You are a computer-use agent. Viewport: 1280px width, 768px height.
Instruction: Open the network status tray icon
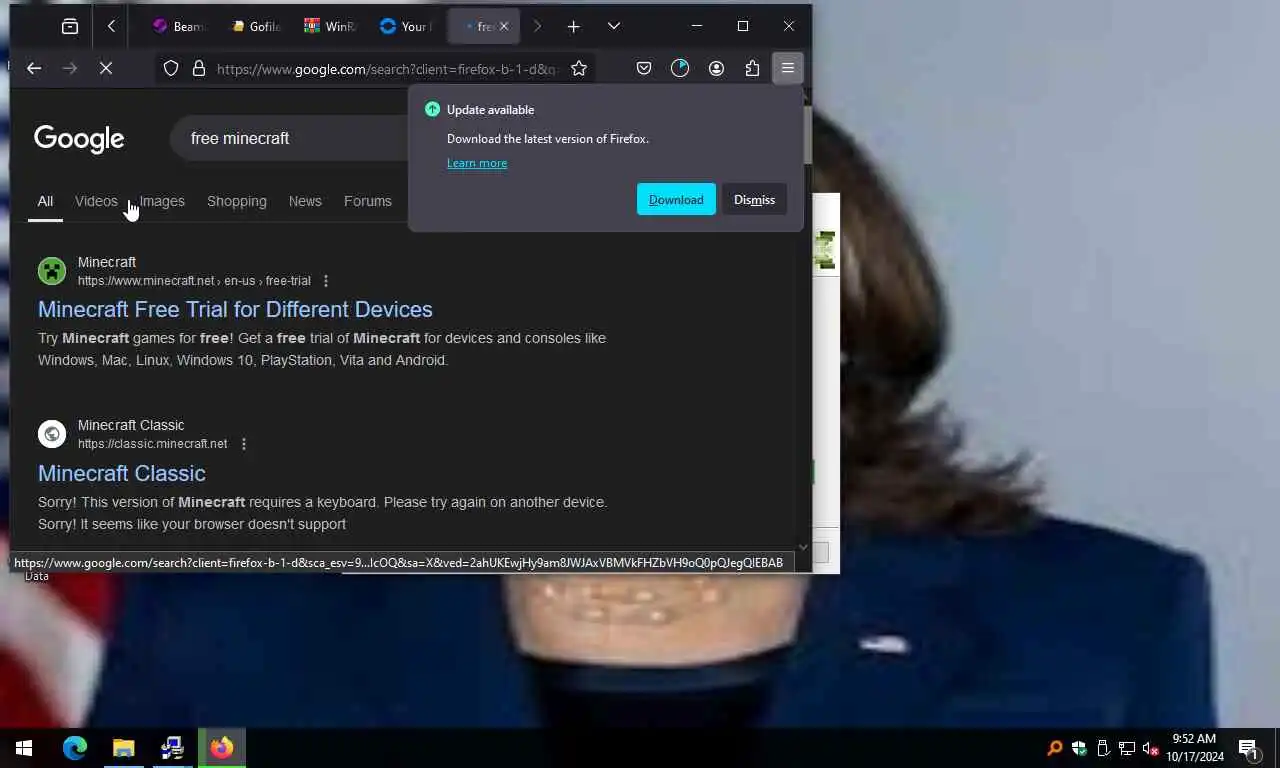tap(1127, 748)
